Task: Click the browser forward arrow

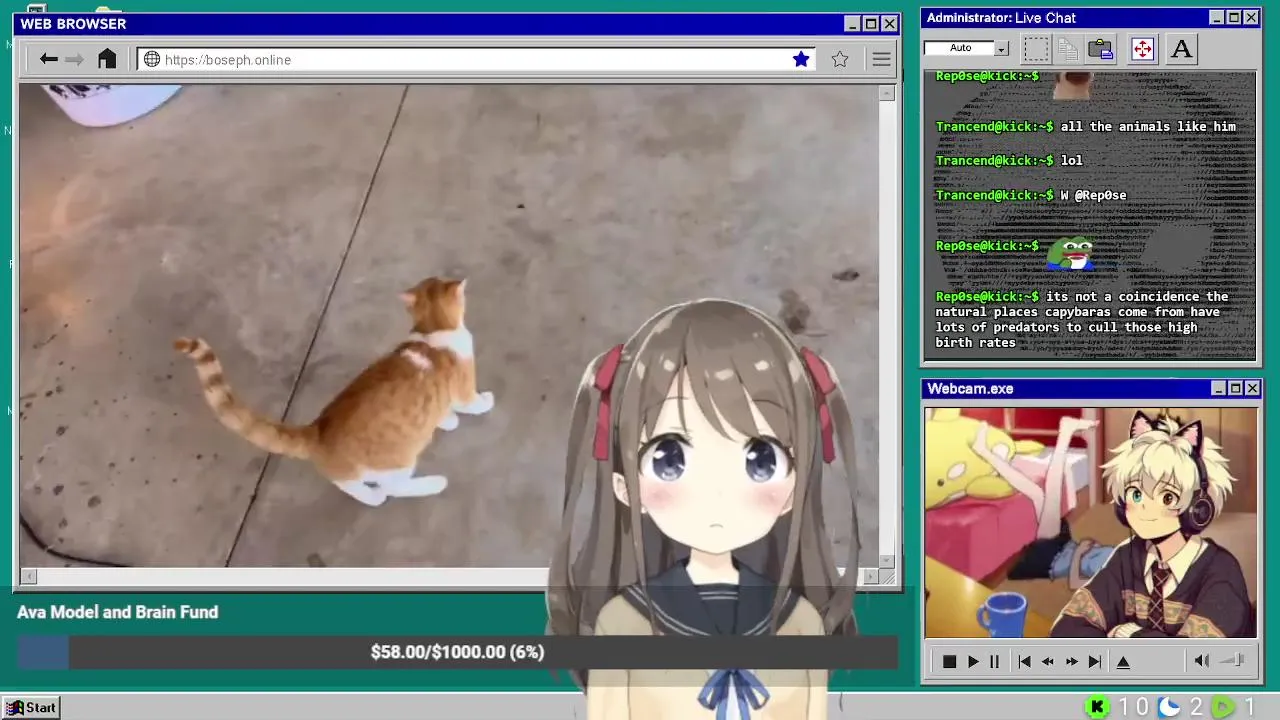Action: coord(75,59)
